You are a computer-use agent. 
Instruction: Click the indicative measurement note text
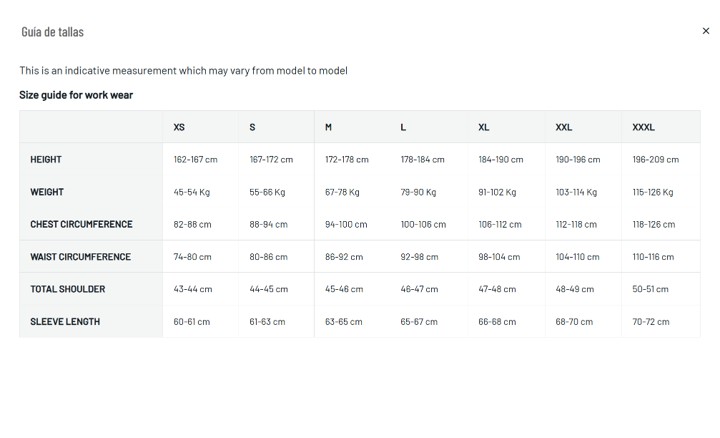(183, 70)
